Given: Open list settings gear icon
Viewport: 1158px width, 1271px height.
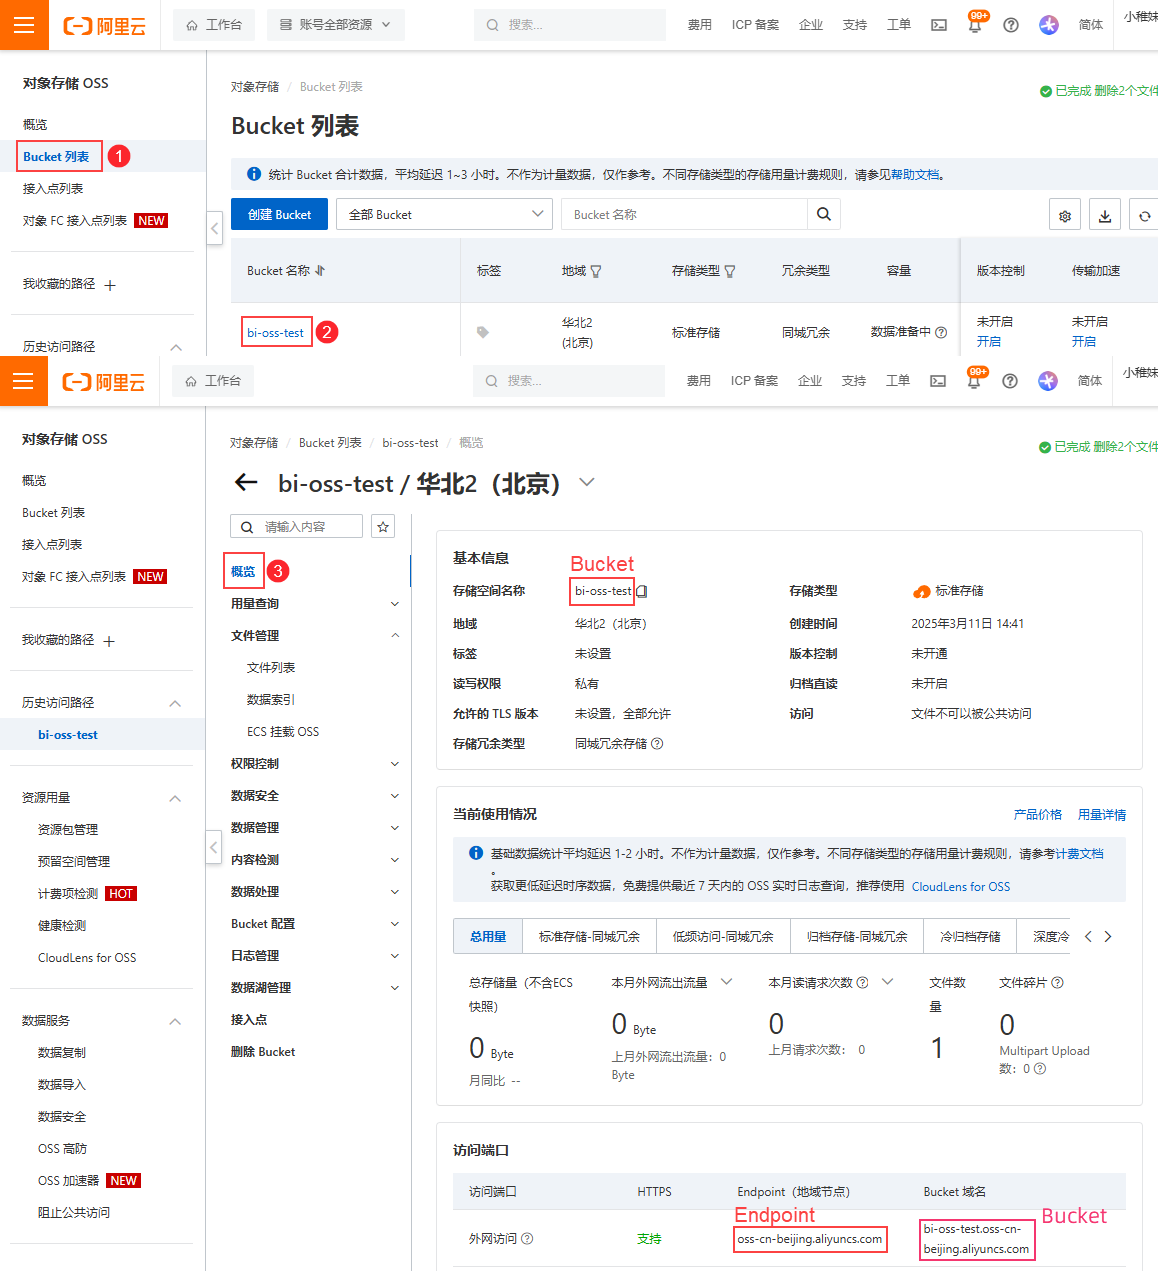Looking at the screenshot, I should (x=1065, y=215).
